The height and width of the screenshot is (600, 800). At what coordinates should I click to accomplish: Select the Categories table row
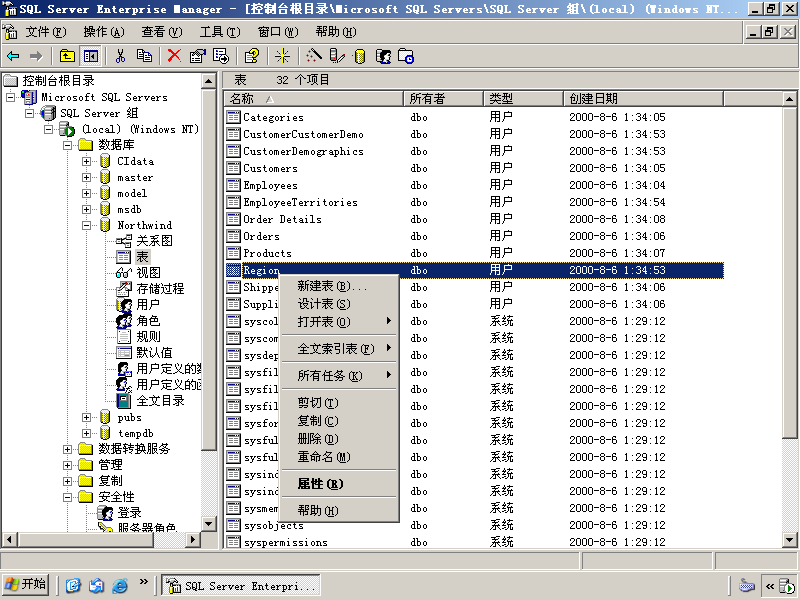click(x=474, y=117)
